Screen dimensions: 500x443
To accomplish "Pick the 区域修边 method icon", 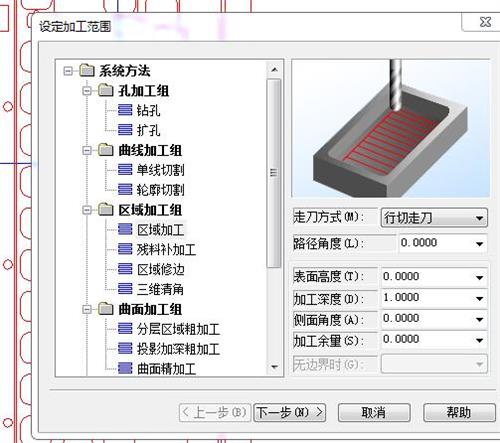I will (x=125, y=269).
